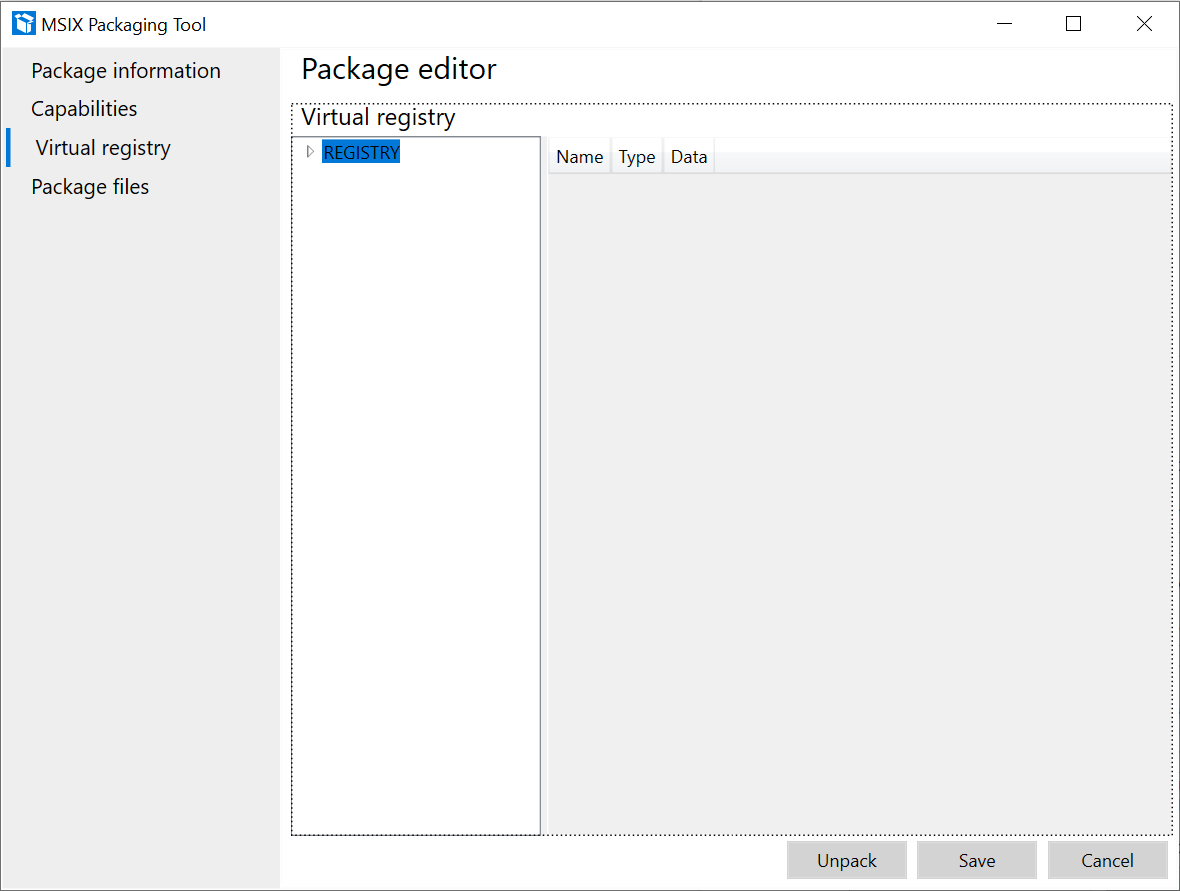1180x891 pixels.
Task: Minimize the MSIX Packaging Tool window
Action: point(1004,24)
